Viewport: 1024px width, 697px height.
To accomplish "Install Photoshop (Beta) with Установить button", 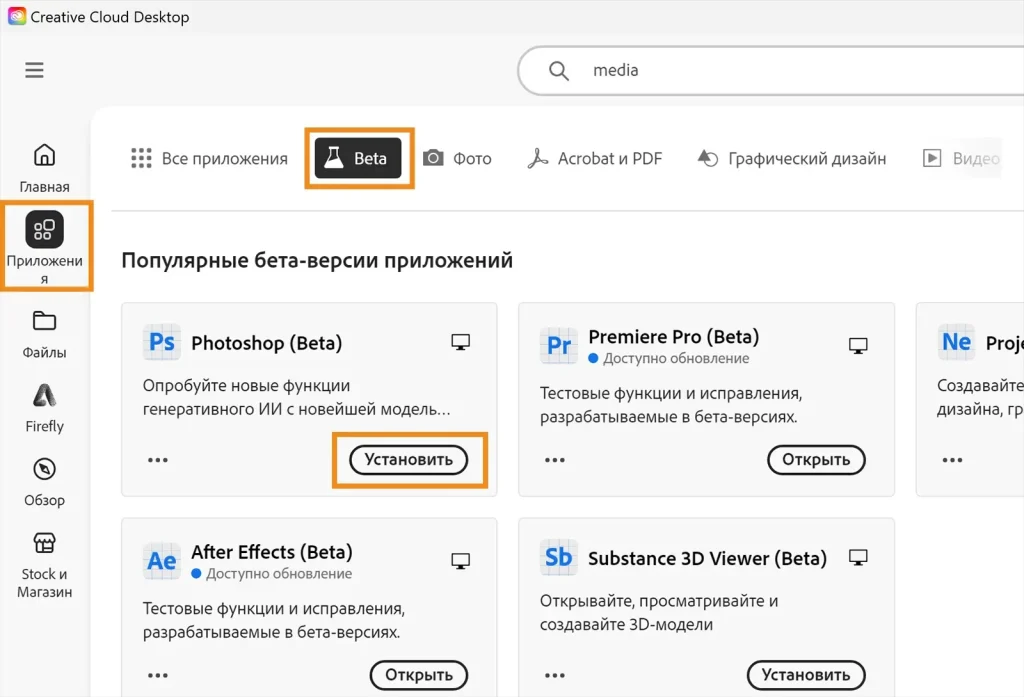I will [409, 460].
